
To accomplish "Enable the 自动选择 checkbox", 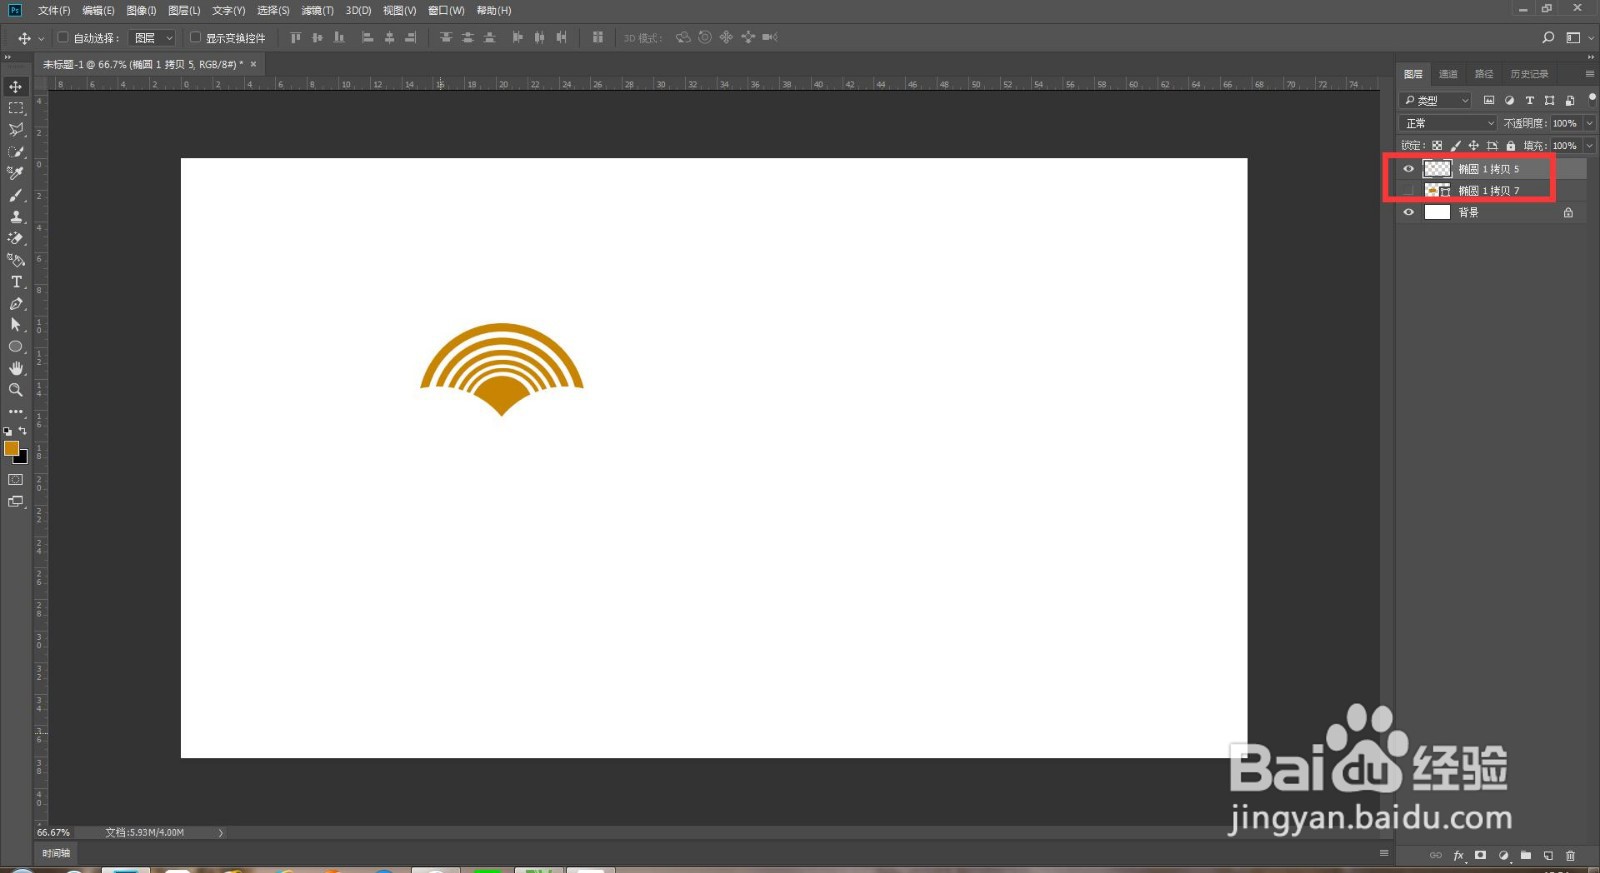I will (63, 38).
